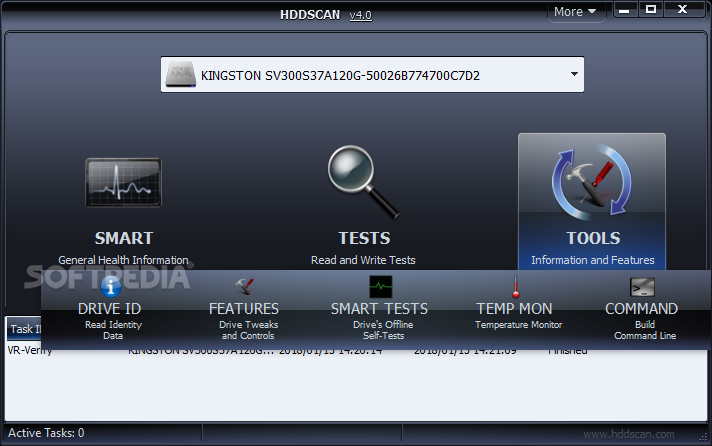Image resolution: width=712 pixels, height=446 pixels.
Task: Open the TOOLS hammer and screwdriver icon
Action: 592,182
